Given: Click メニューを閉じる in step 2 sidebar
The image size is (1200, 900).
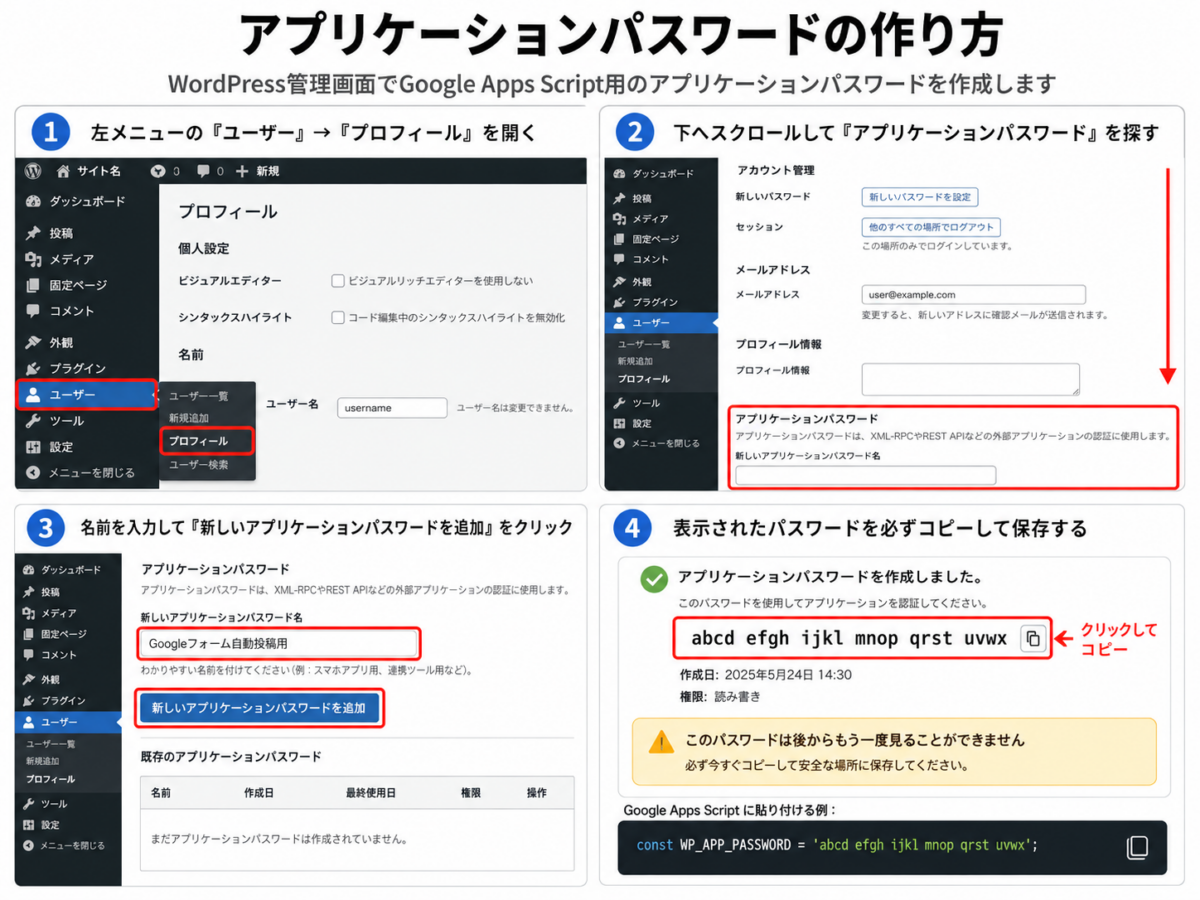Looking at the screenshot, I should (658, 443).
